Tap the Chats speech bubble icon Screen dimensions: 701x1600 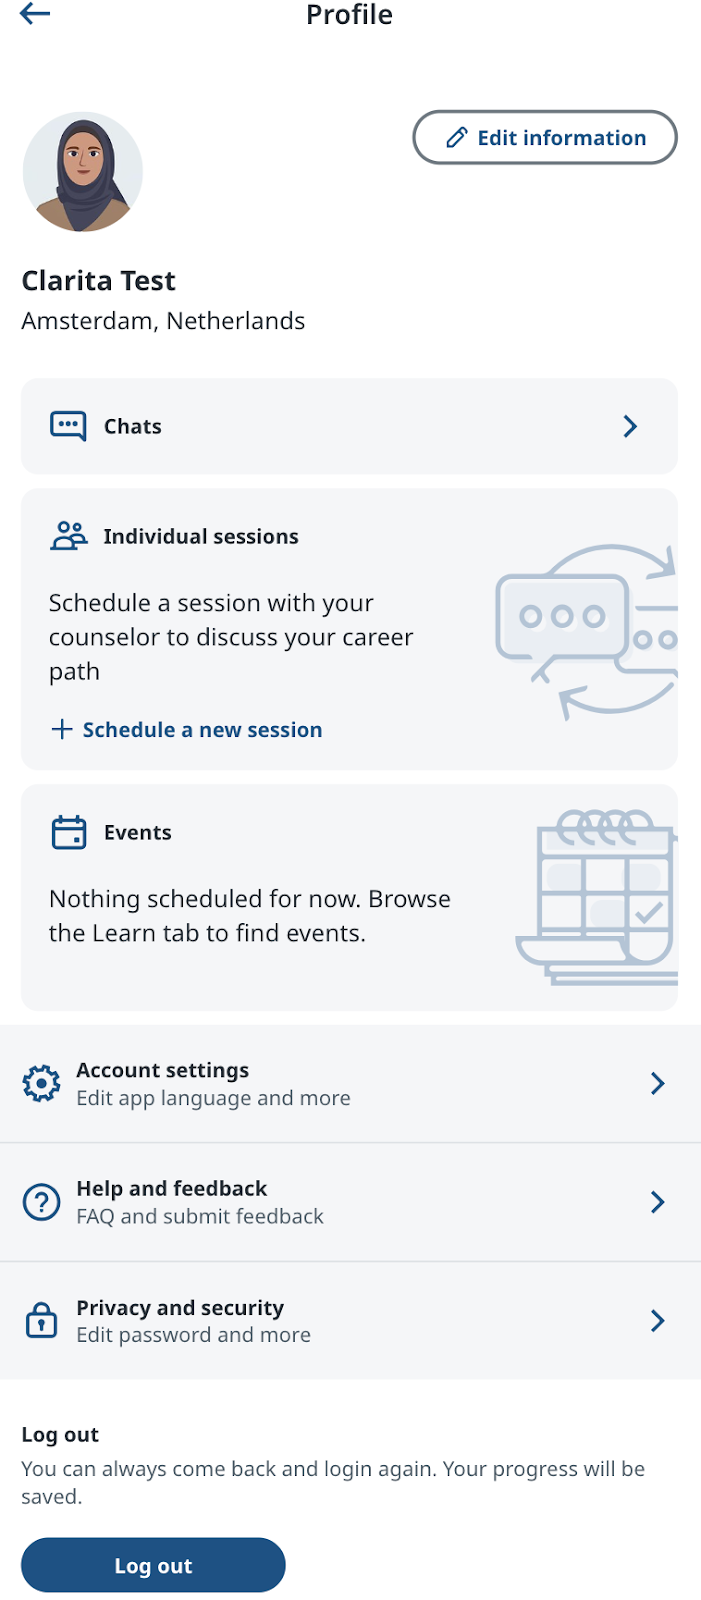coord(68,426)
